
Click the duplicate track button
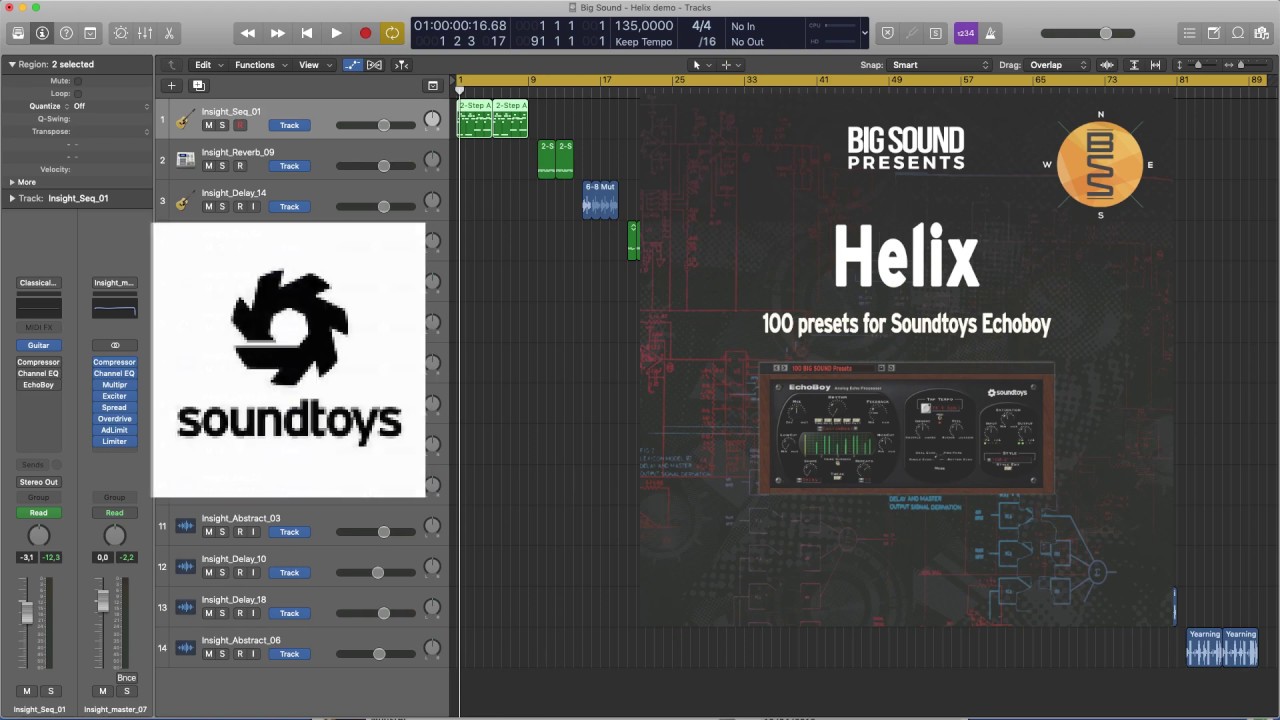198,86
